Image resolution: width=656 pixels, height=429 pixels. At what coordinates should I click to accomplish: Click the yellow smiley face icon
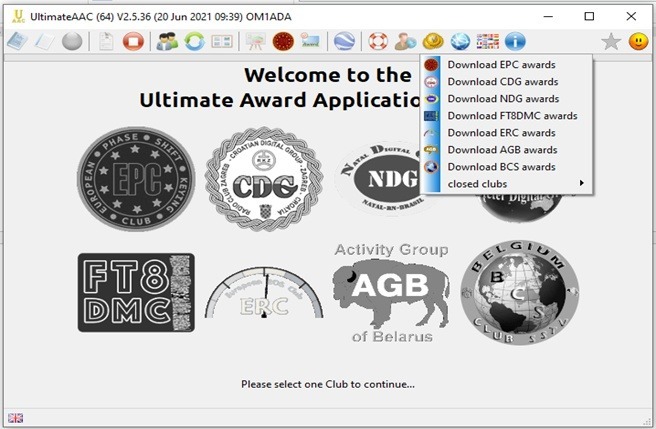click(x=638, y=41)
